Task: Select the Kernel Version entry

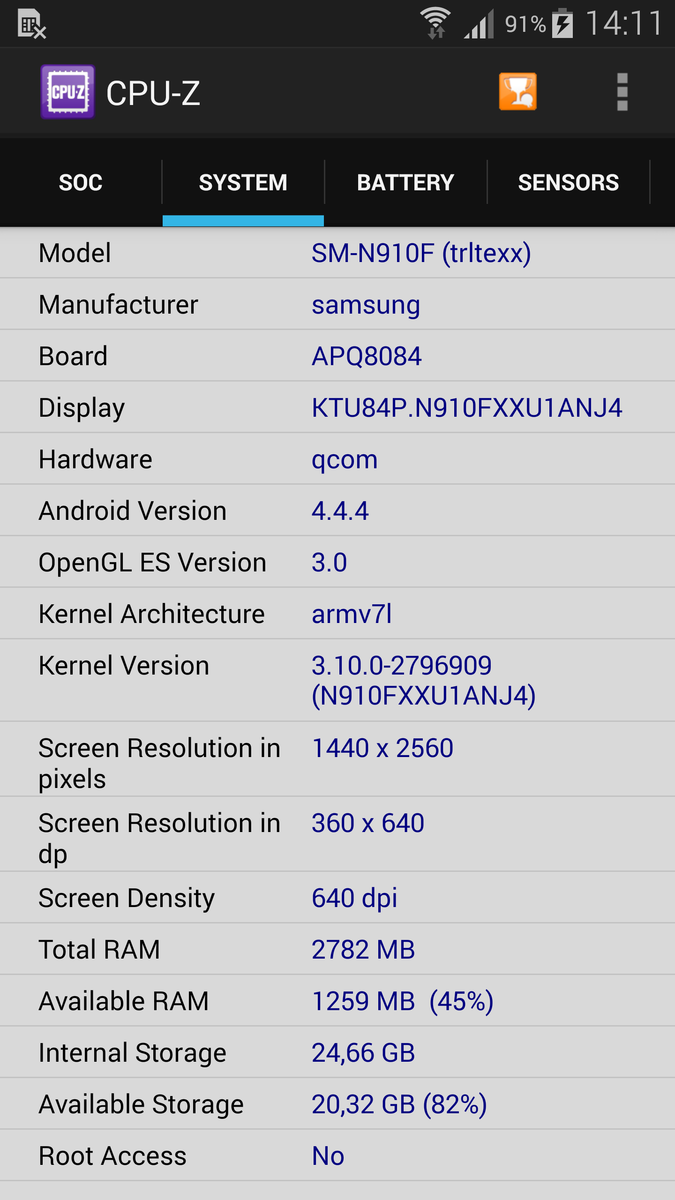Action: click(337, 681)
